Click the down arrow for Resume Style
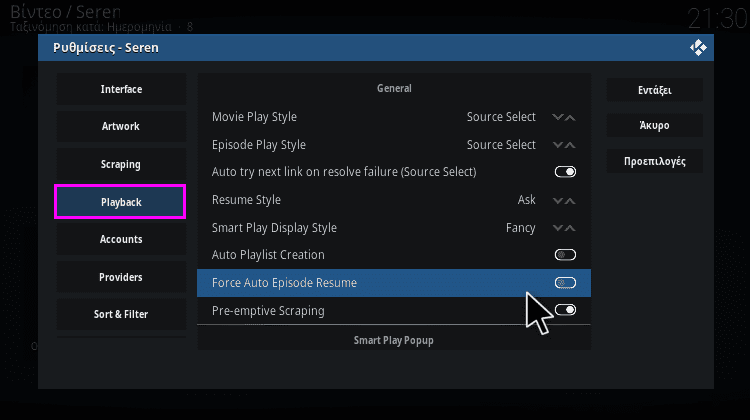 (558, 200)
